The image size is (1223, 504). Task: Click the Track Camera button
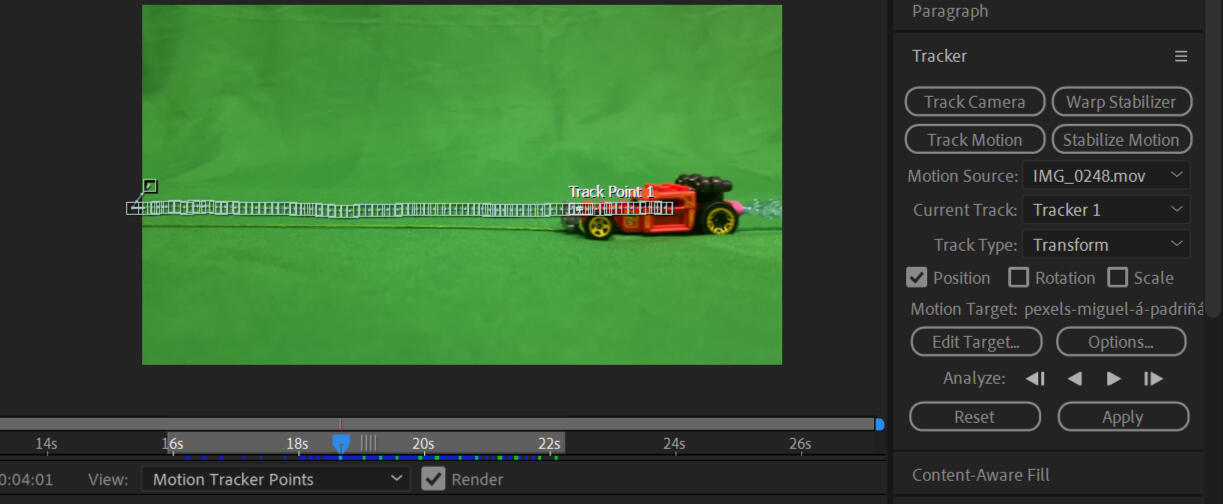pos(974,102)
